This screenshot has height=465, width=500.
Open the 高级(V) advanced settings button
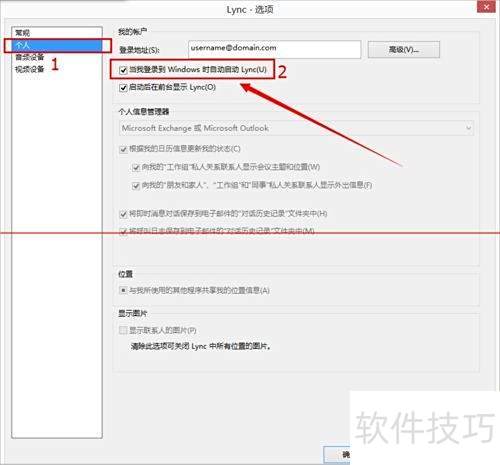pos(404,50)
